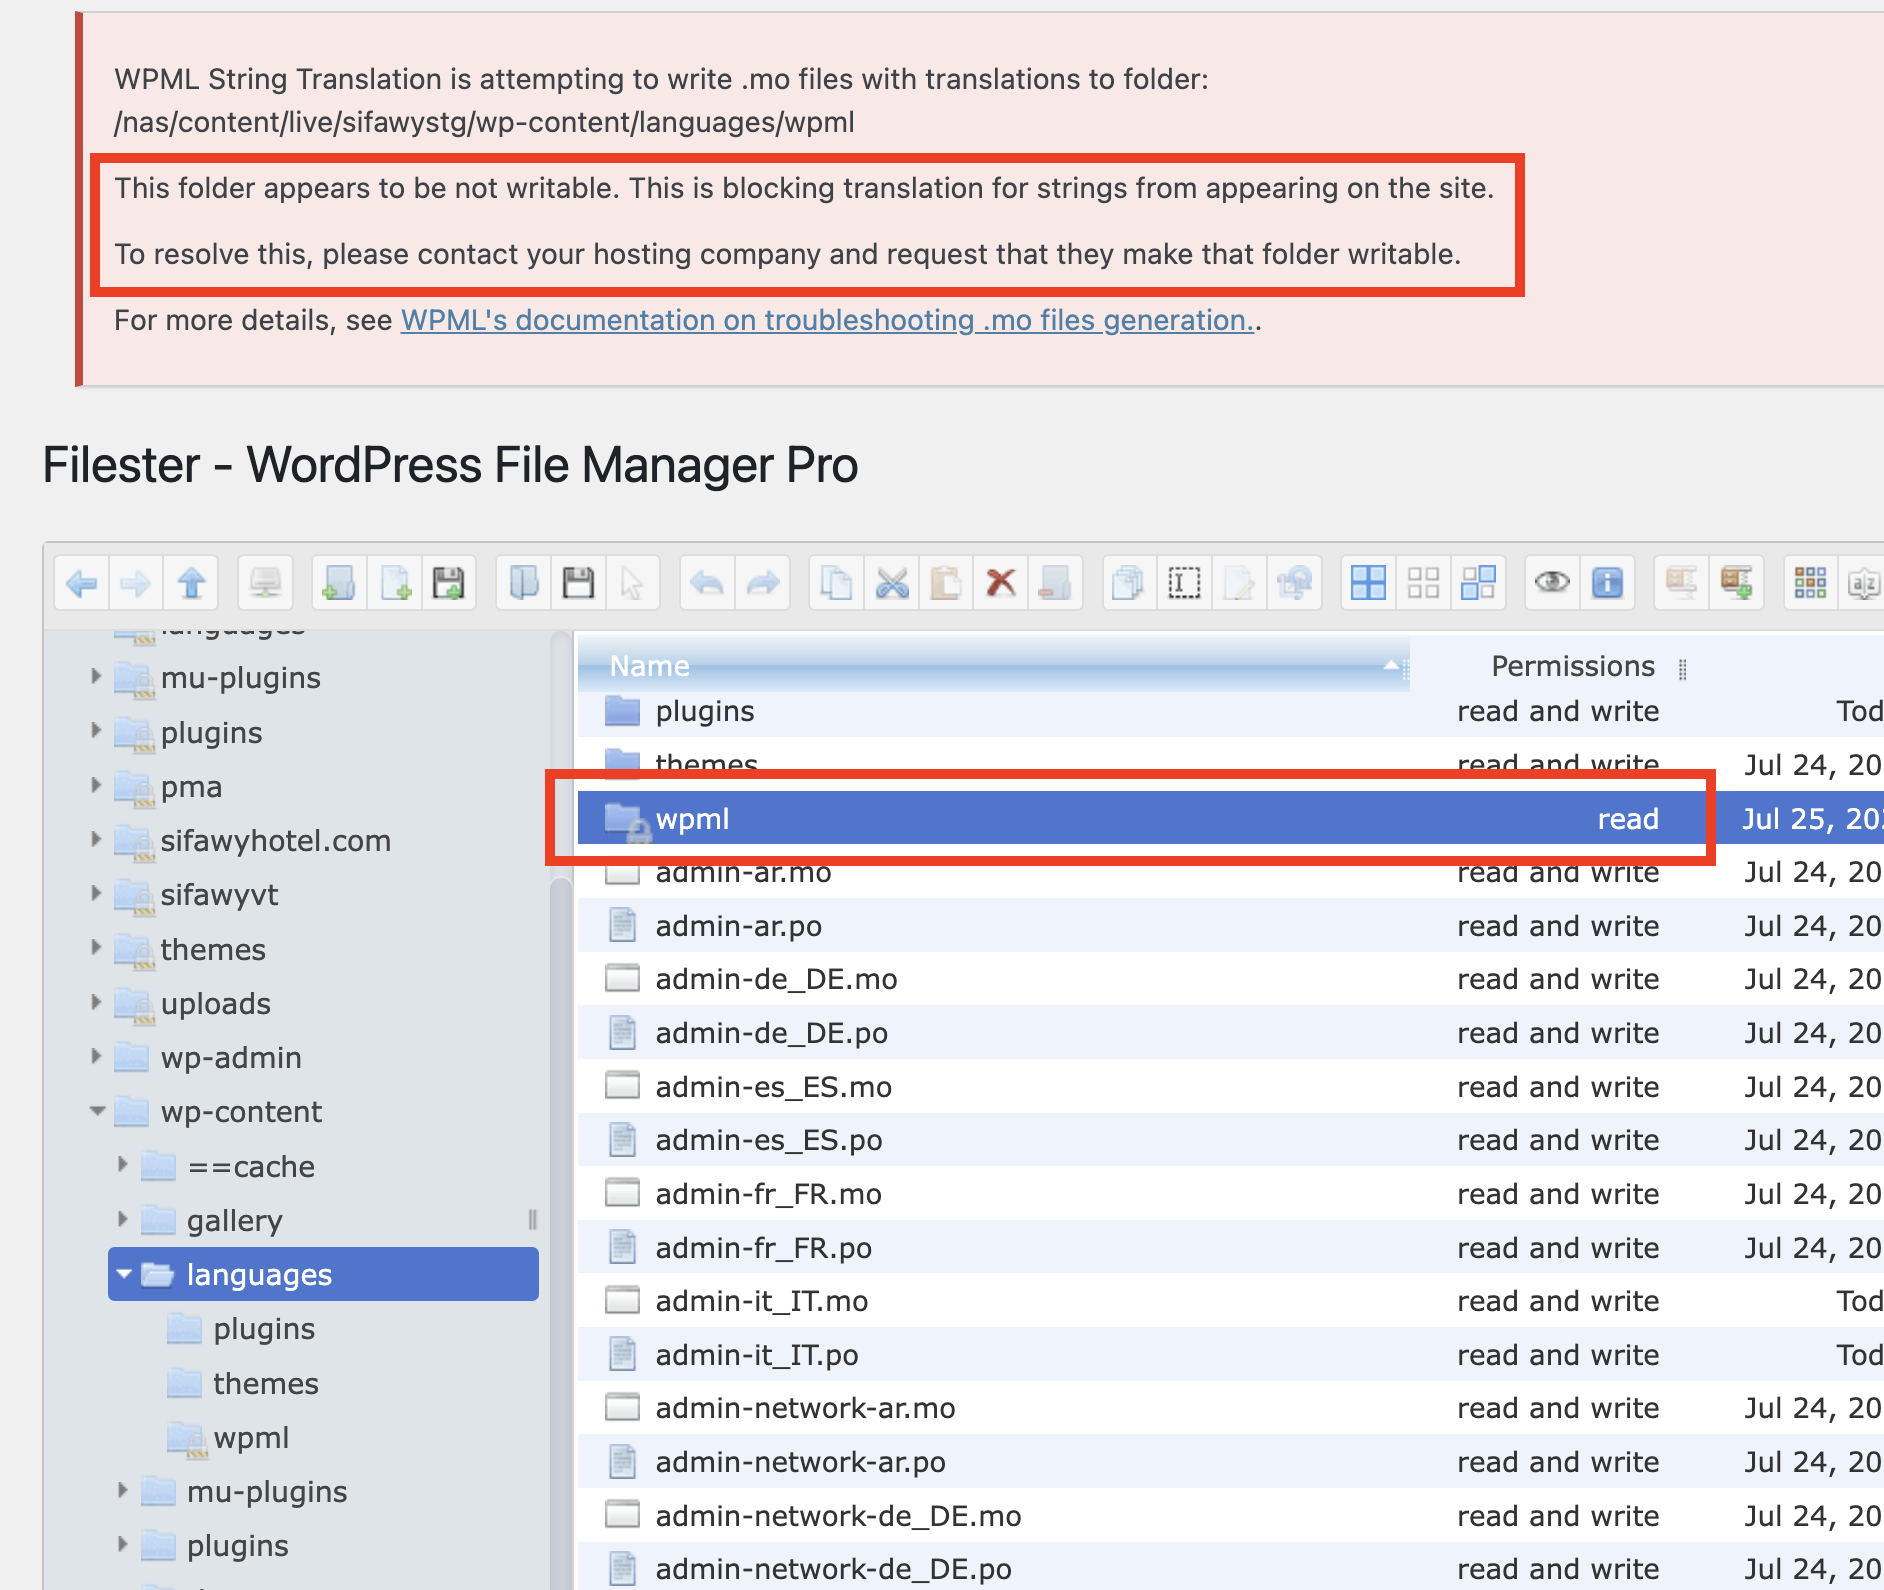Click the create archive icon with green plus
Screen dimensions: 1884x1590
point(1736,582)
